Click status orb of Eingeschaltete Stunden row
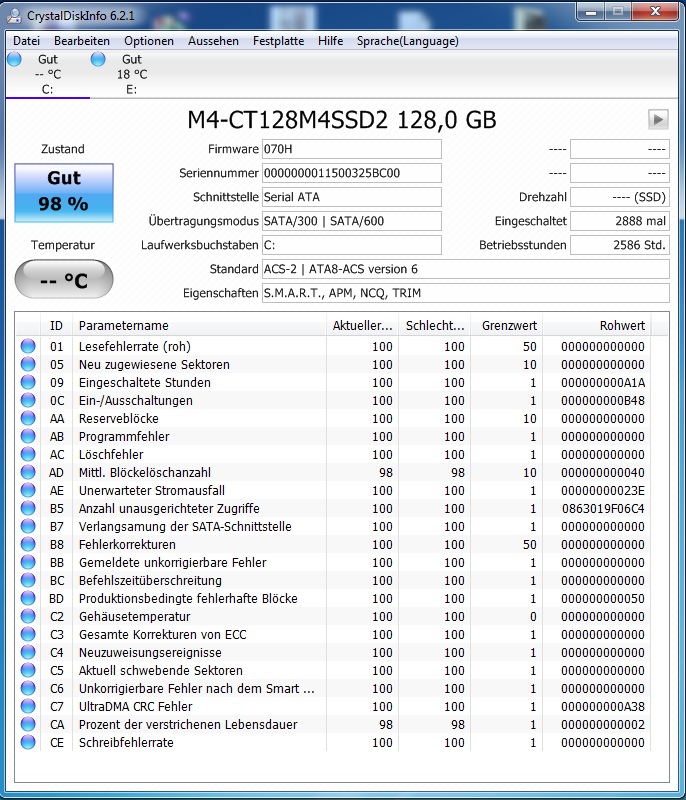This screenshot has width=686, height=800. pos(28,382)
